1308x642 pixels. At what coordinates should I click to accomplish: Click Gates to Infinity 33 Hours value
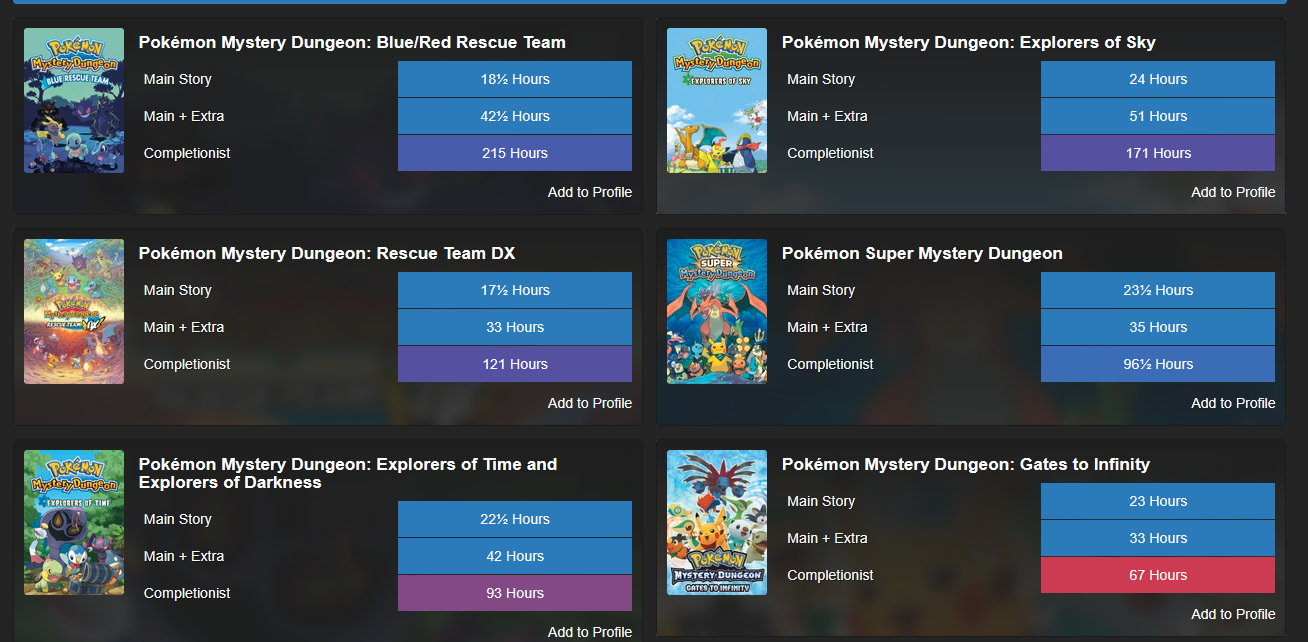(x=1158, y=538)
